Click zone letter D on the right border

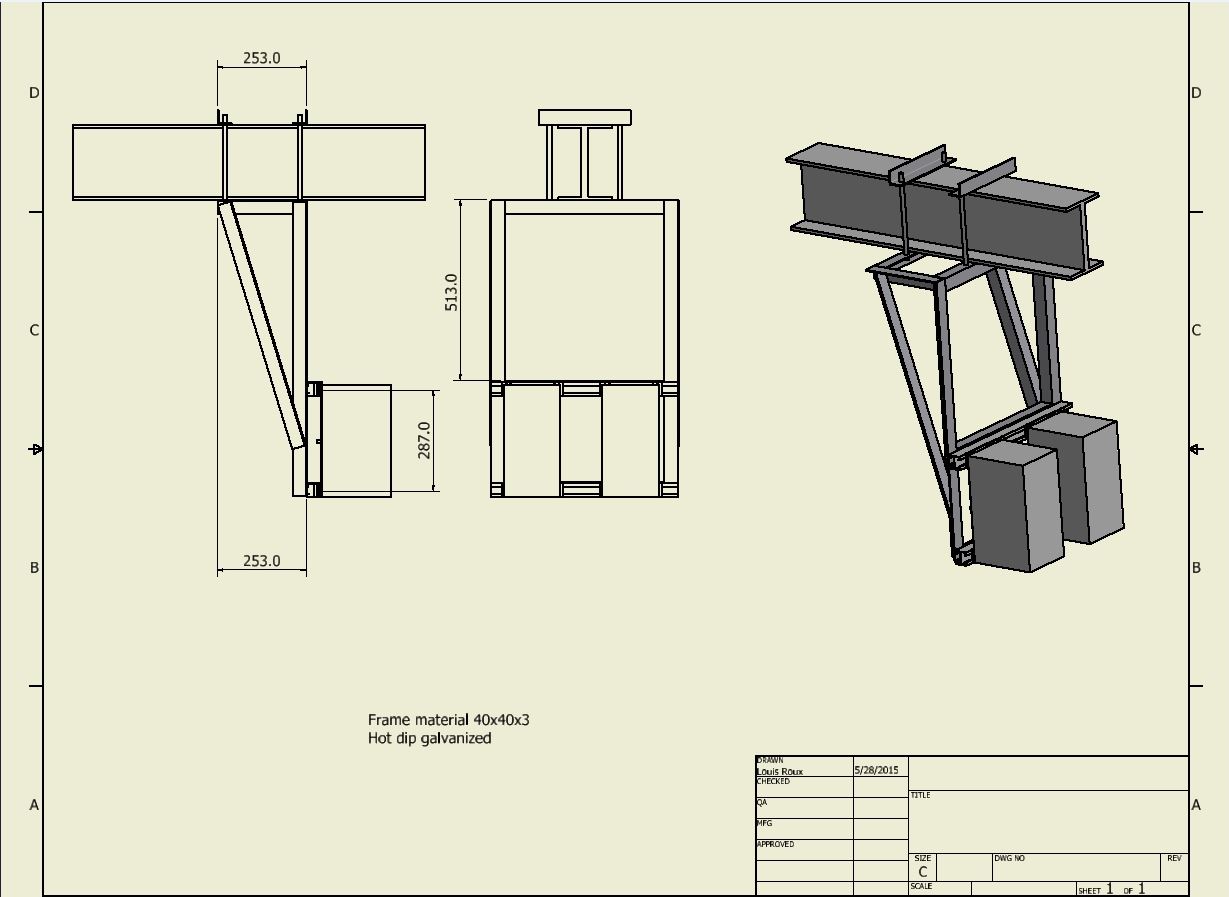click(x=1196, y=93)
